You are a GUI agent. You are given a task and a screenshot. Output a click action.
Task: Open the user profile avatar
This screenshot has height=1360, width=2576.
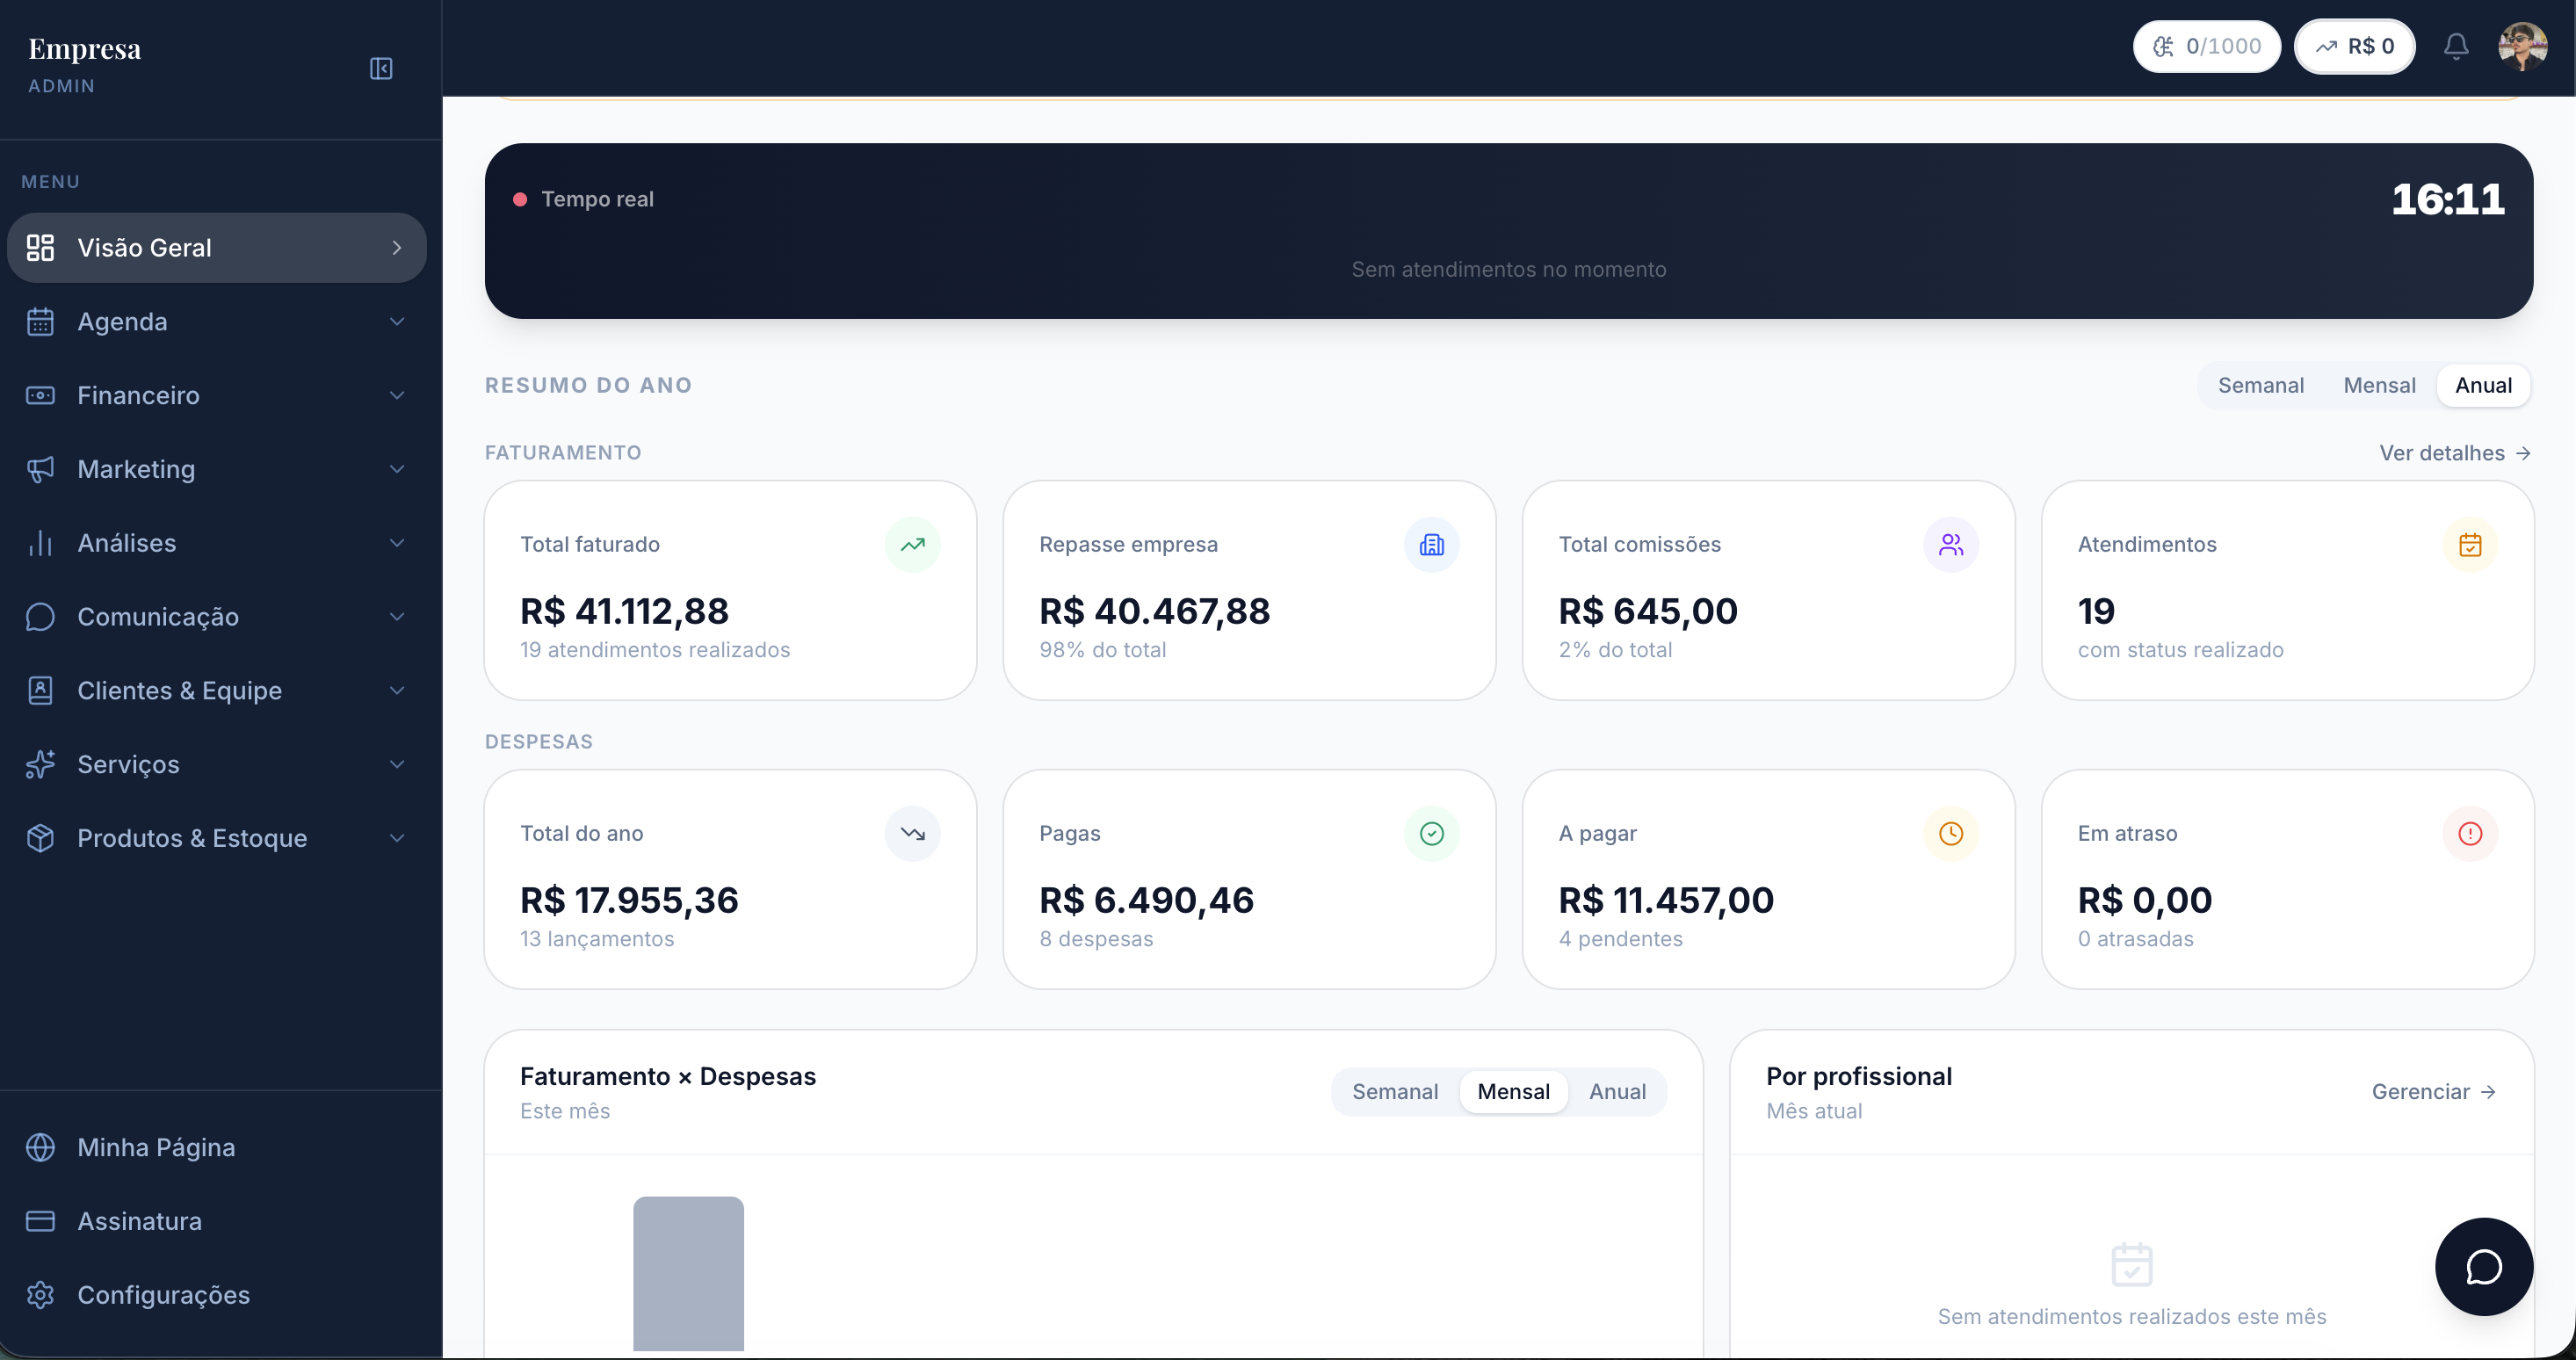point(2522,46)
